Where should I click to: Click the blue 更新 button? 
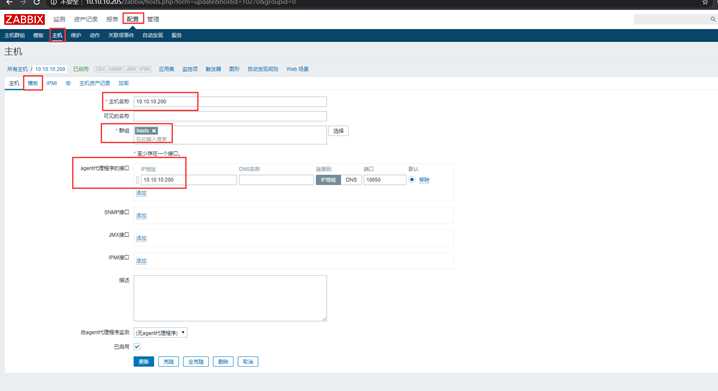143,362
